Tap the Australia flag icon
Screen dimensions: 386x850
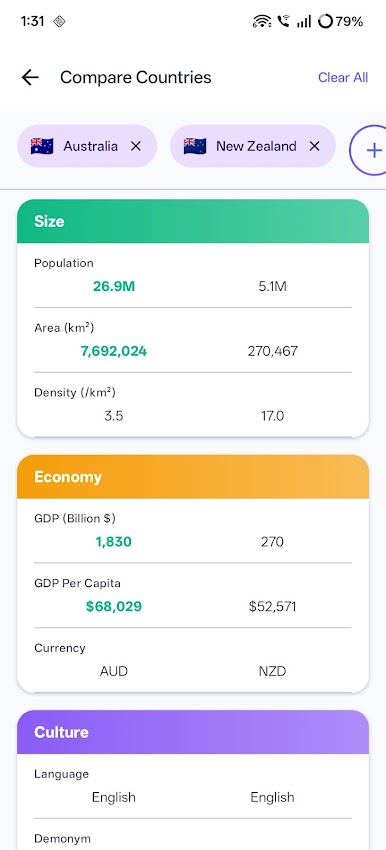42,146
